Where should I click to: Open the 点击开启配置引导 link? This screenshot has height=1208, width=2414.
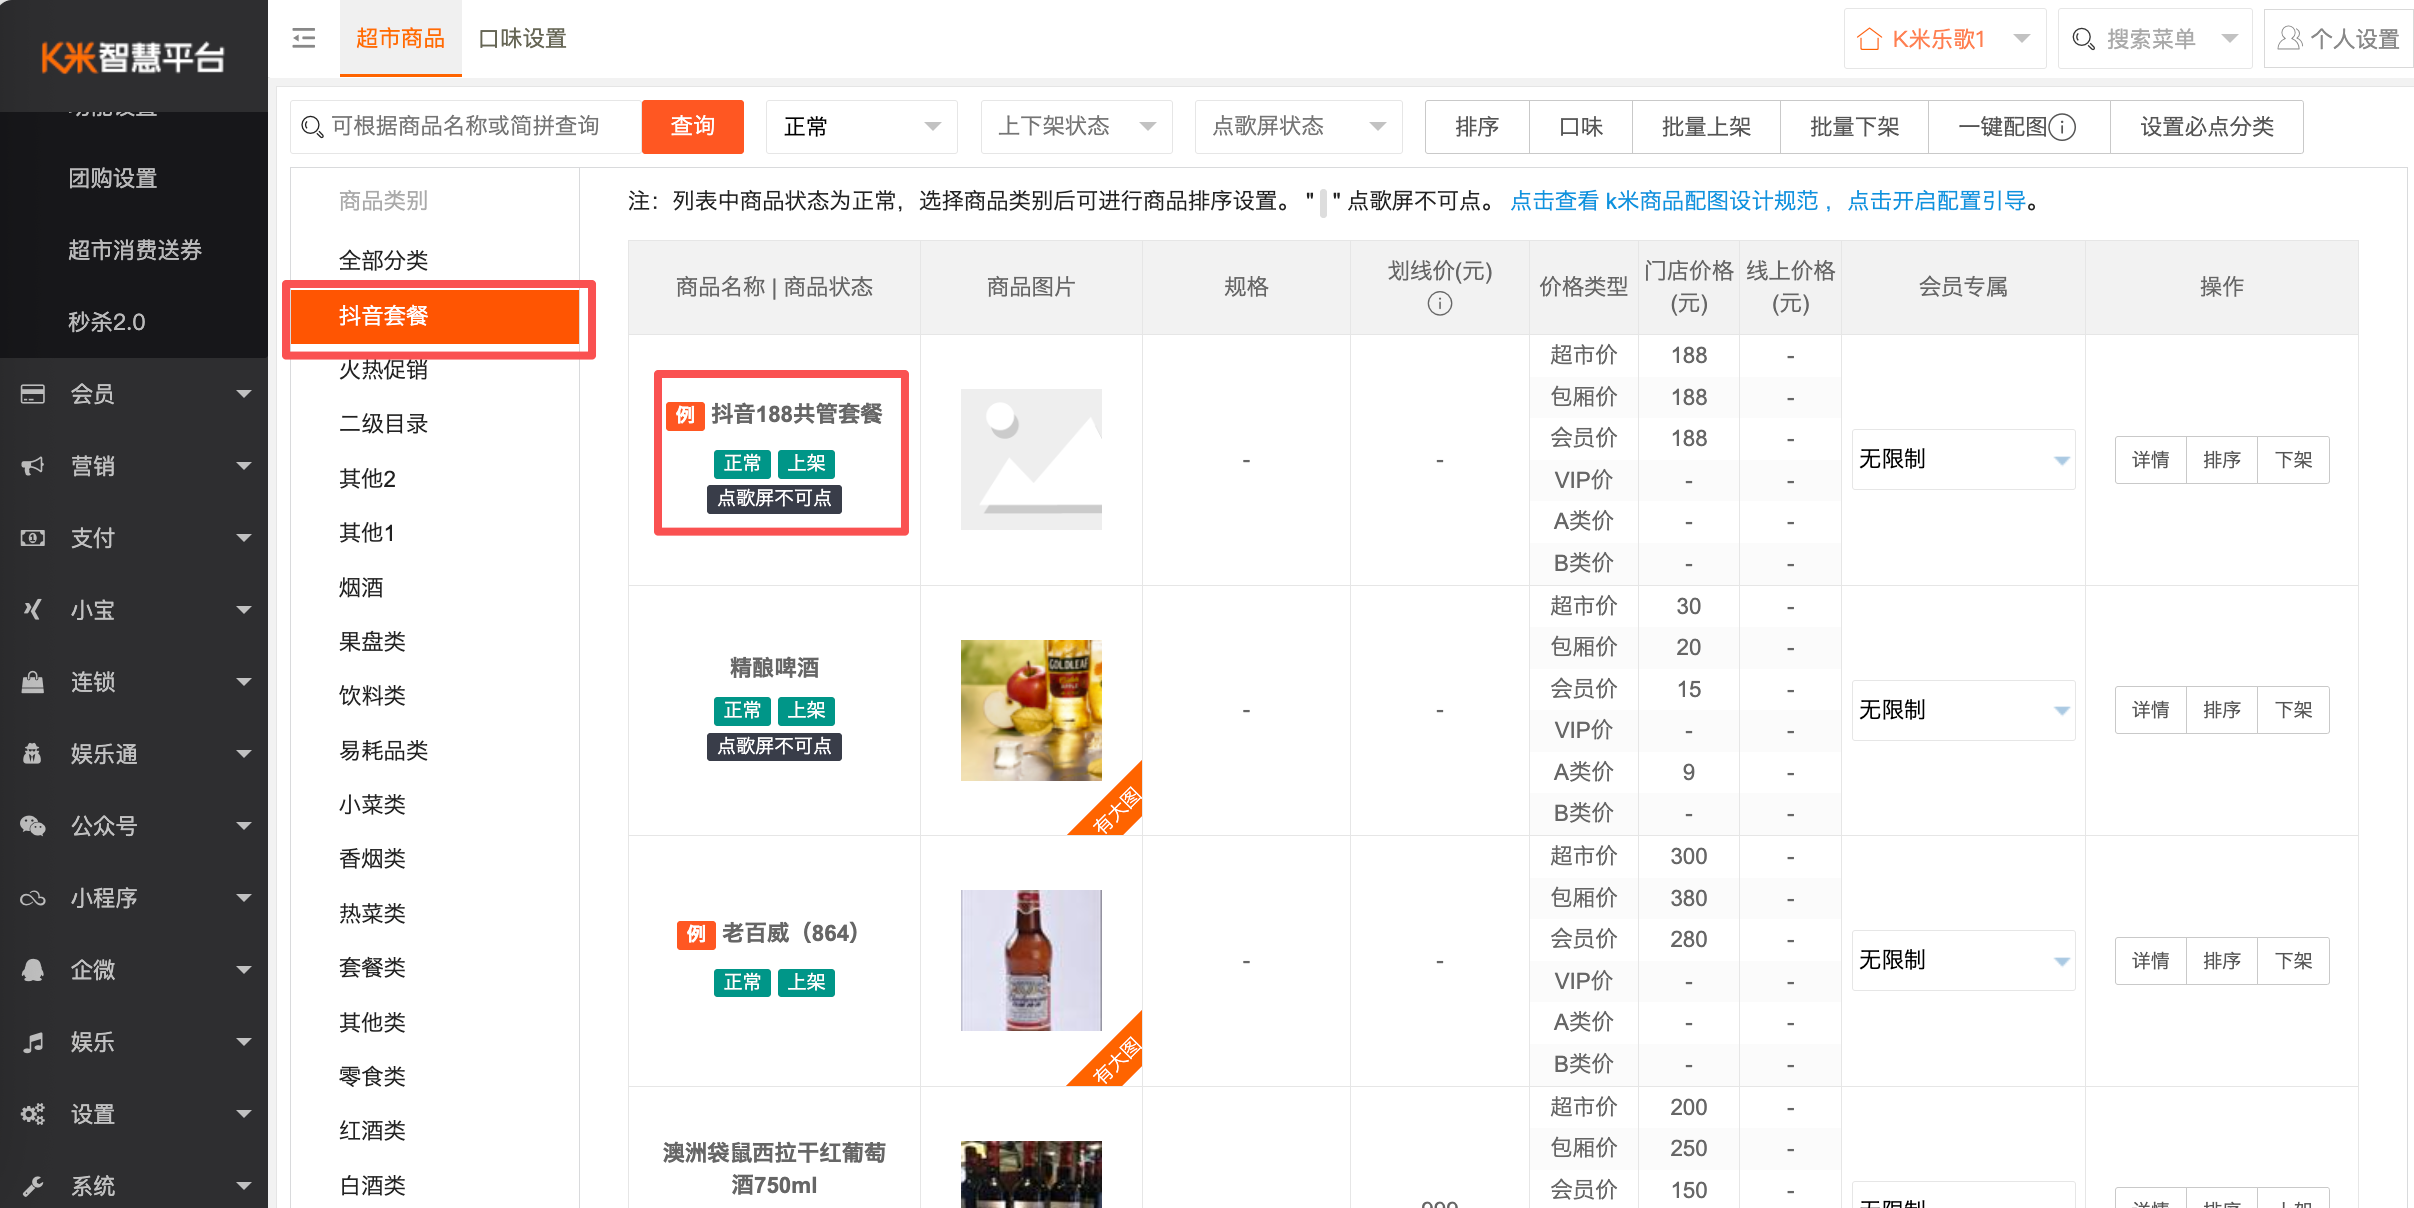coord(1936,200)
